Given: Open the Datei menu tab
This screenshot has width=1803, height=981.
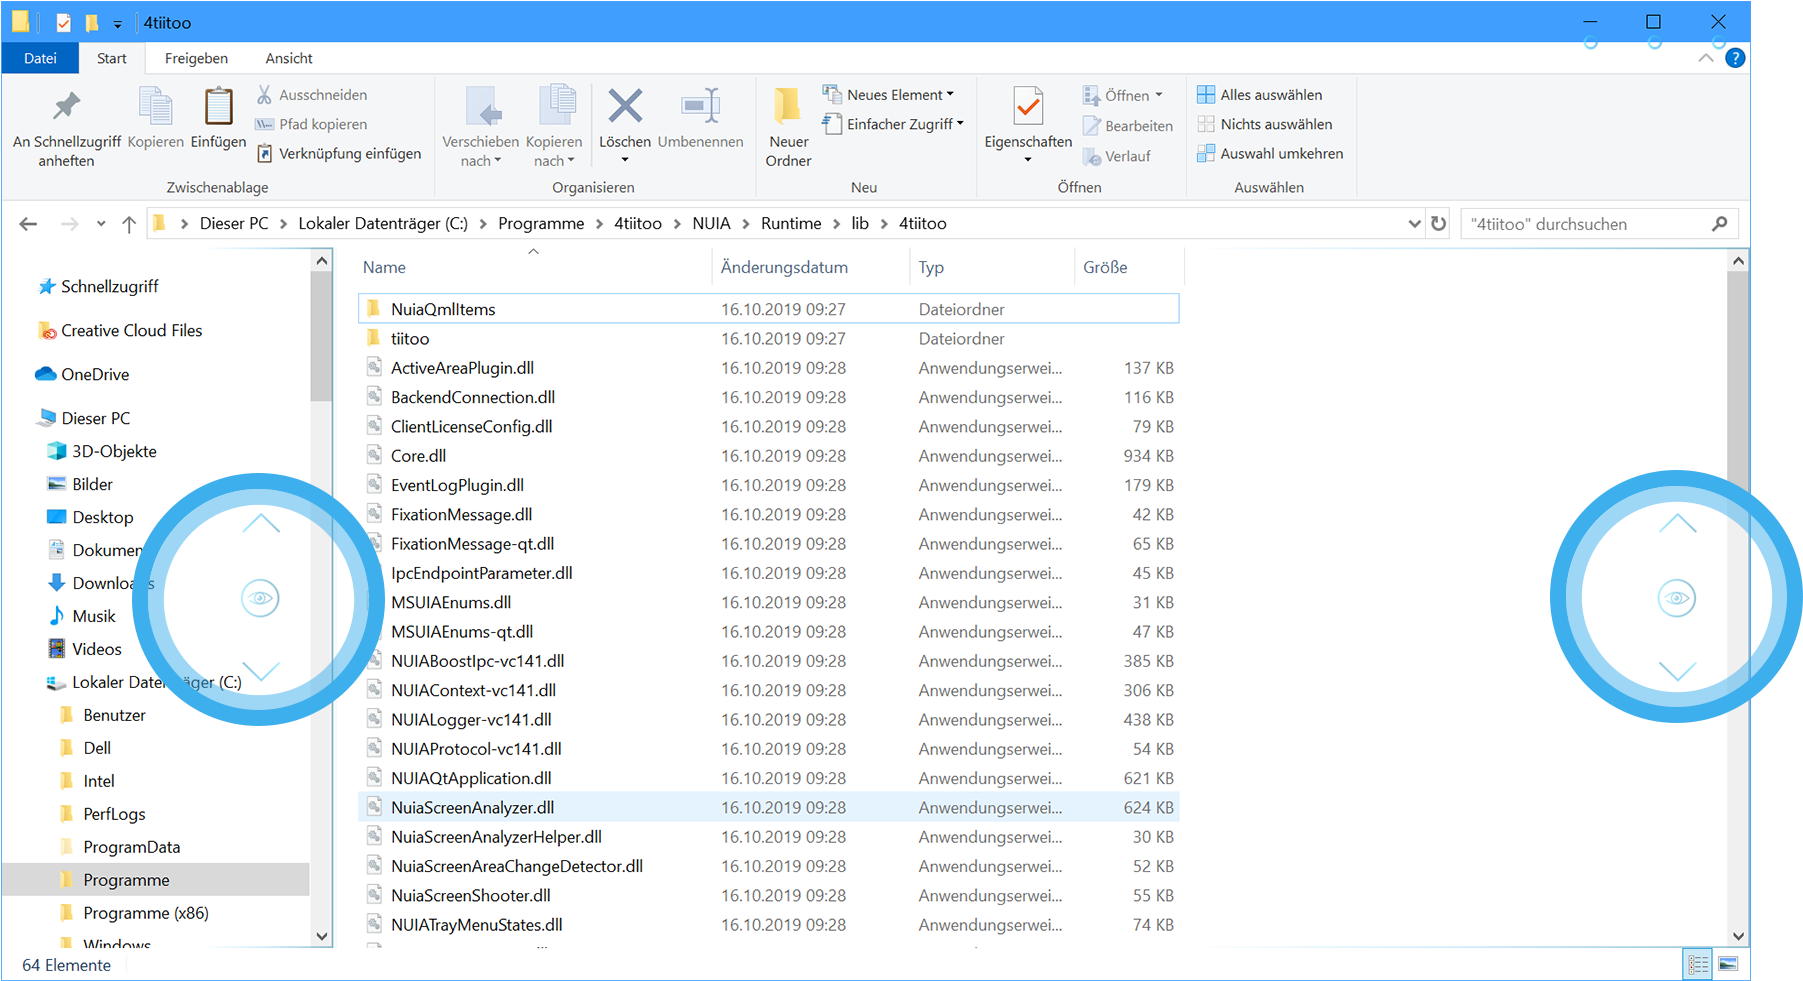Looking at the screenshot, I should pos(40,58).
